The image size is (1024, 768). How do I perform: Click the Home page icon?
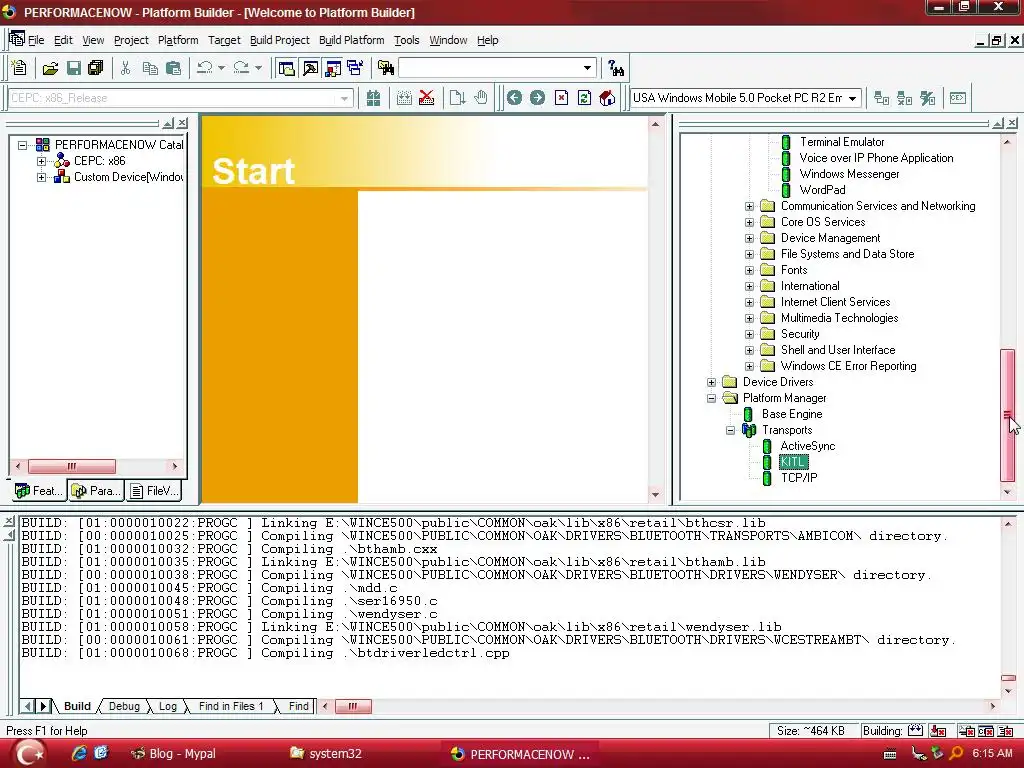click(x=607, y=98)
